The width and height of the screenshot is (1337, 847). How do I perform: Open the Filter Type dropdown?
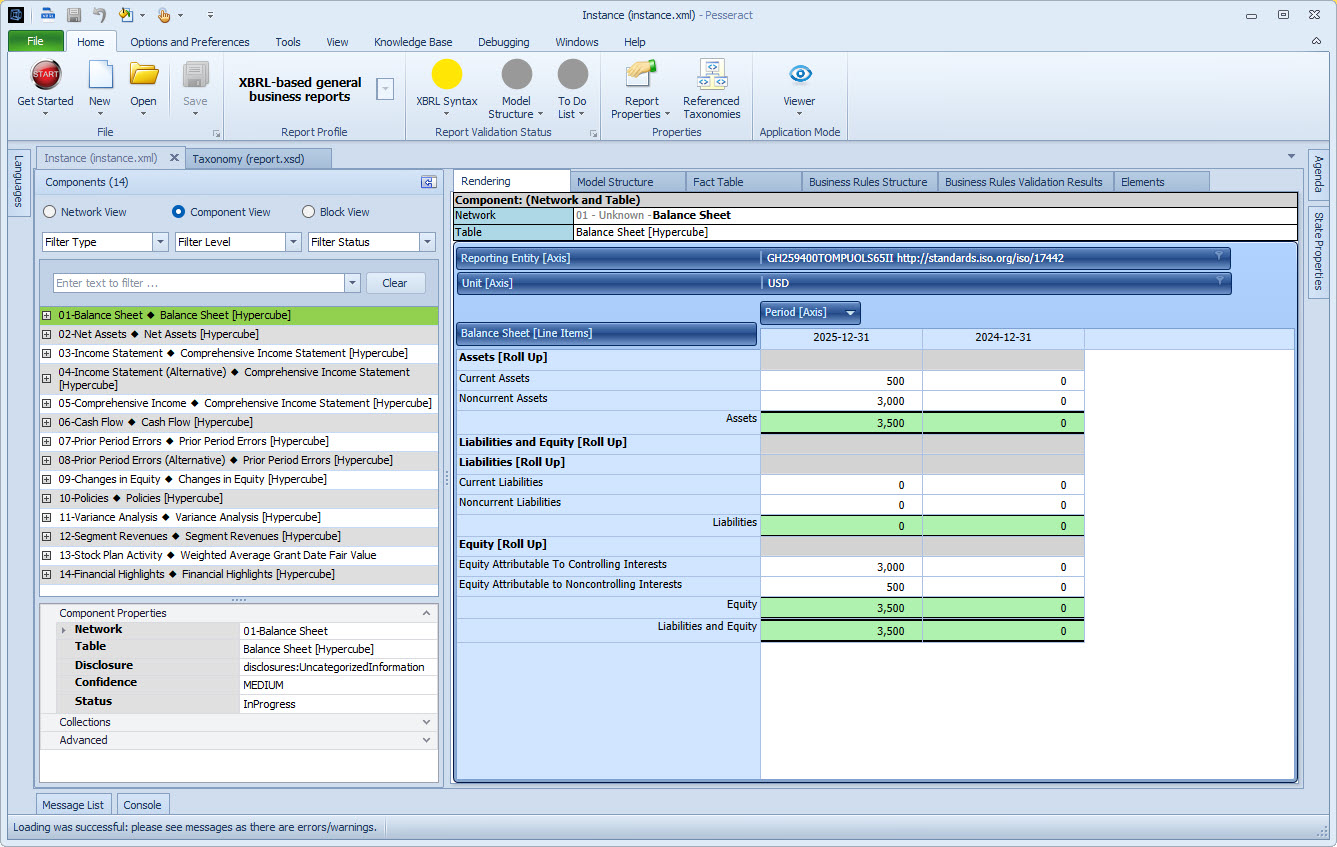105,242
